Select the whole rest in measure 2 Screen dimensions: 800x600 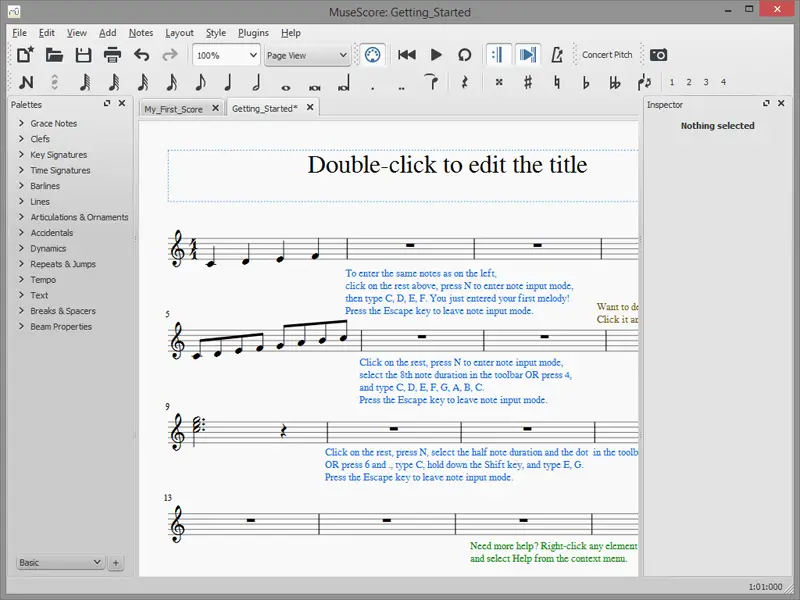click(410, 245)
